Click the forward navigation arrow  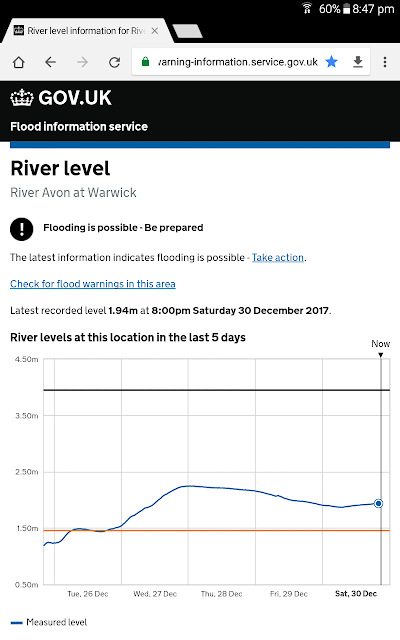click(82, 62)
